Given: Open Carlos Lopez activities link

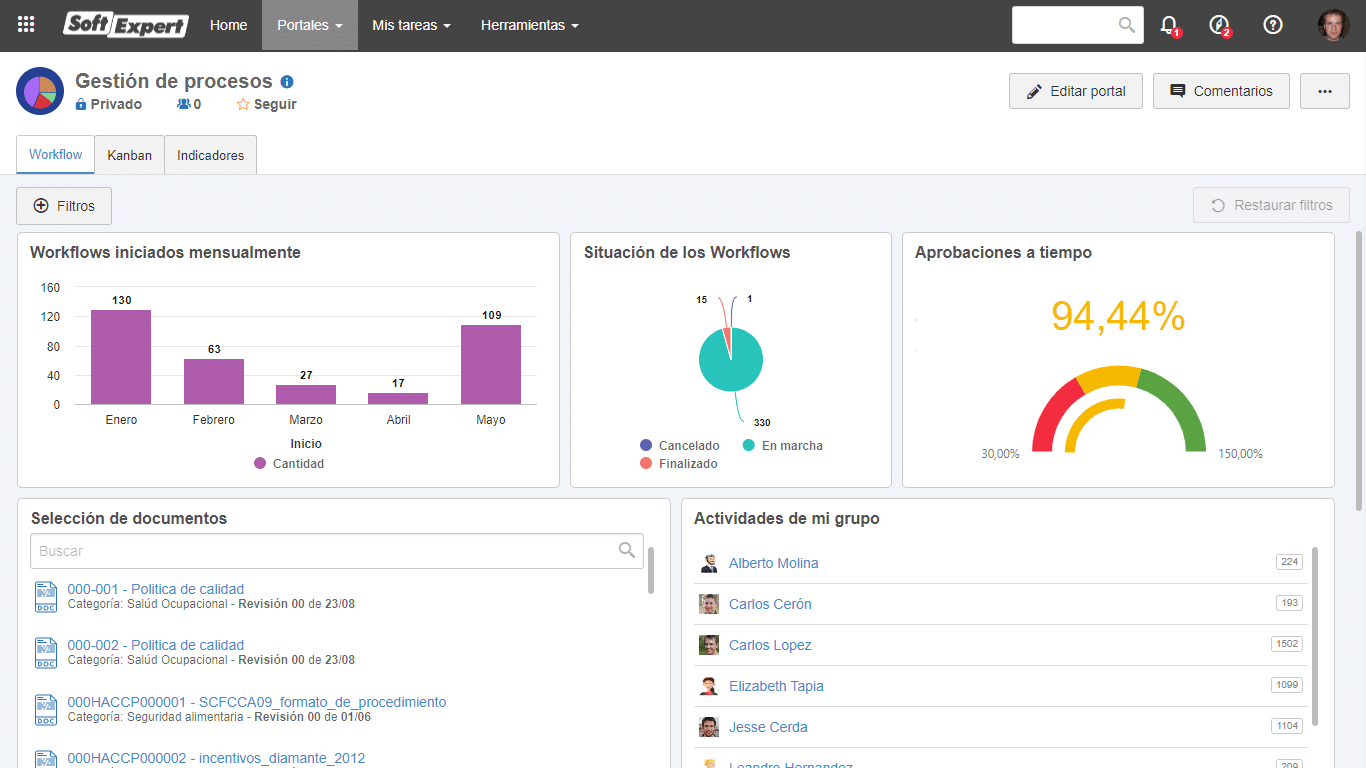Looking at the screenshot, I should (770, 645).
